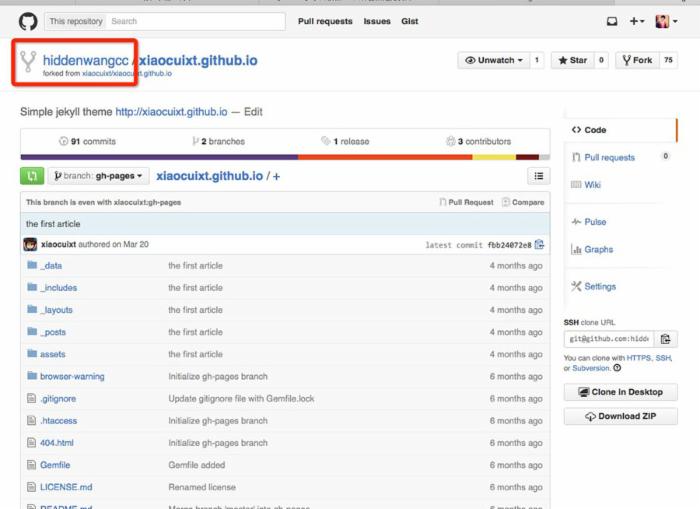Open the latest commit "the first article"
This screenshot has height=509, width=700.
click(x=53, y=224)
